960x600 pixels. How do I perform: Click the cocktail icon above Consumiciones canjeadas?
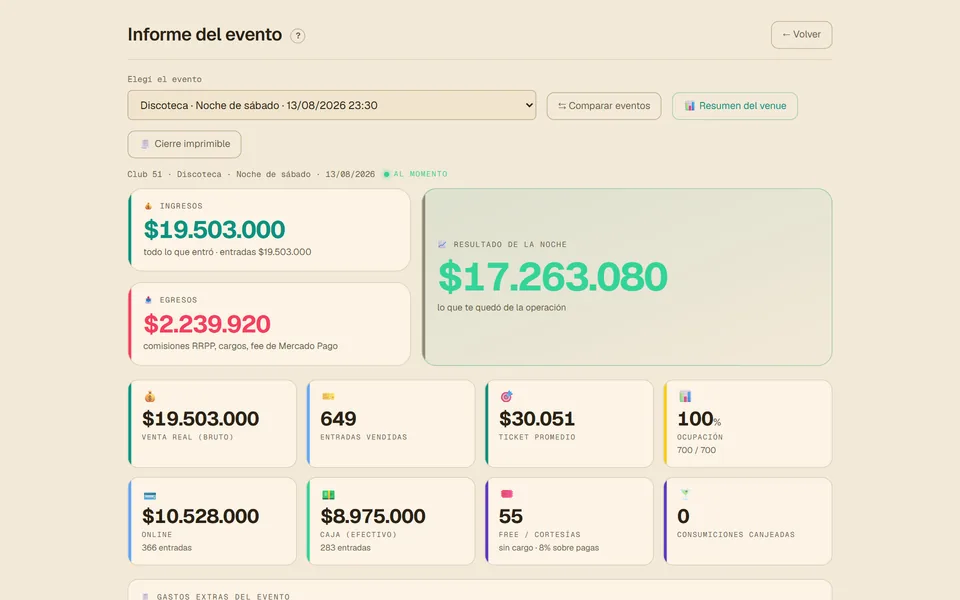(x=684, y=494)
